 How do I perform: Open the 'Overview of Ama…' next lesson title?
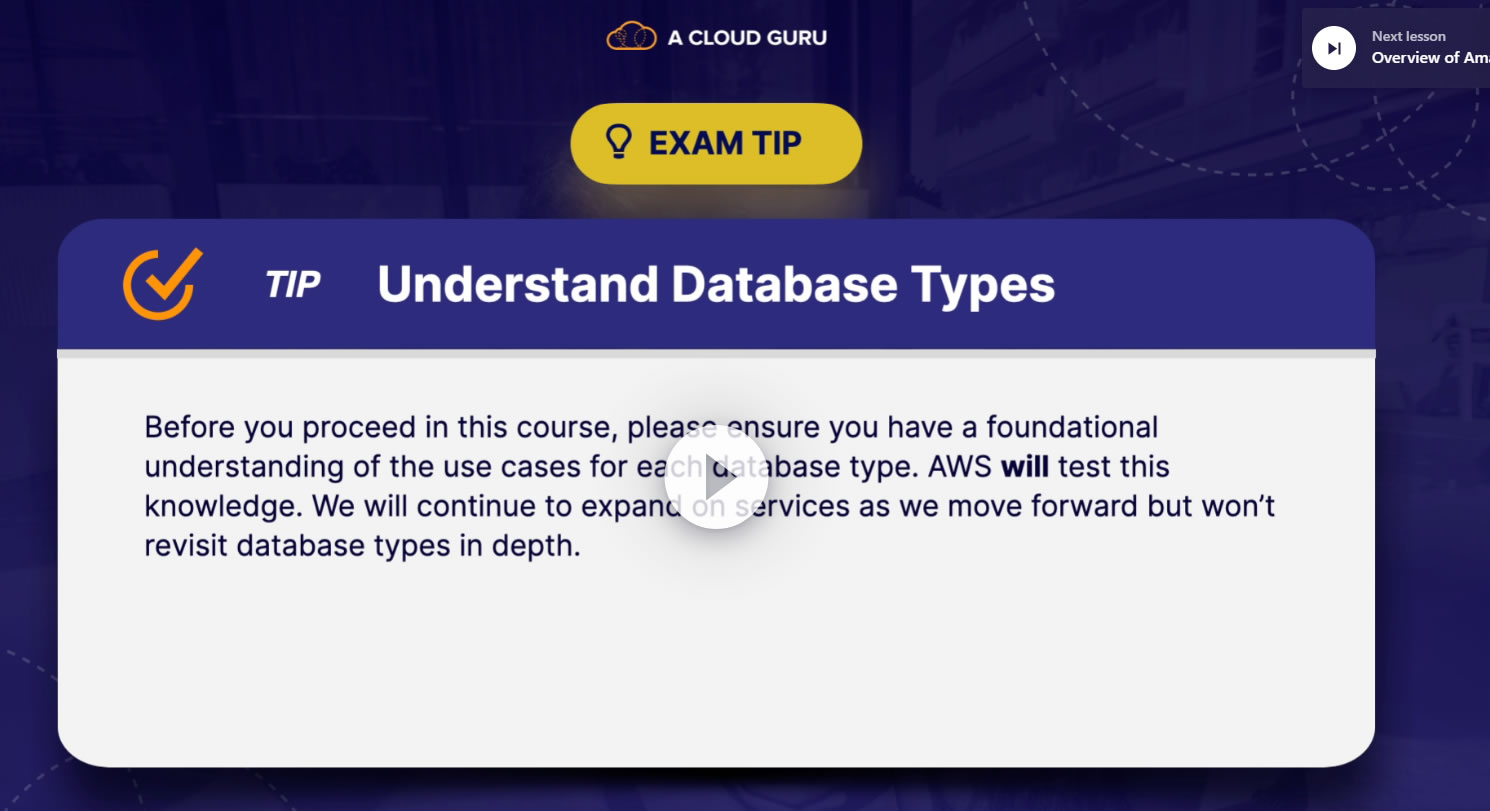(x=1430, y=58)
